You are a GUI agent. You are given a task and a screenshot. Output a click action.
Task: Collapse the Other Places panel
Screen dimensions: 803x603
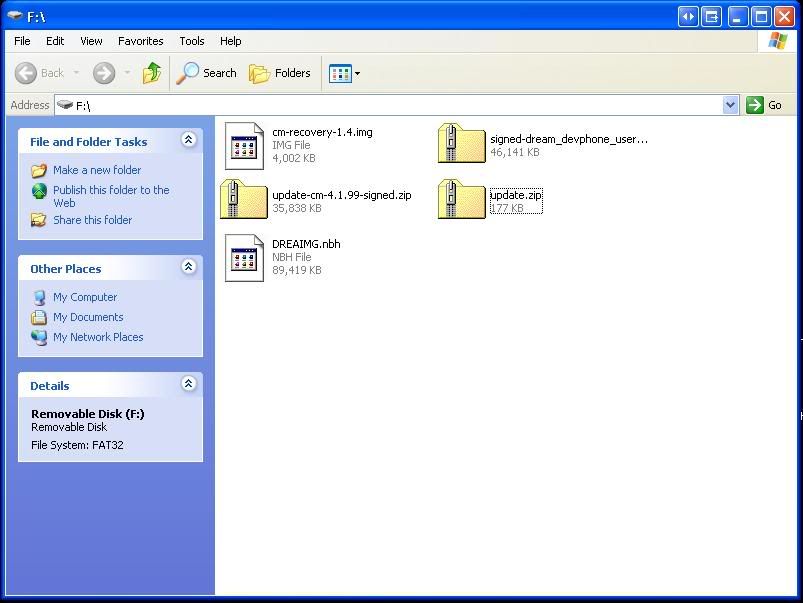188,267
